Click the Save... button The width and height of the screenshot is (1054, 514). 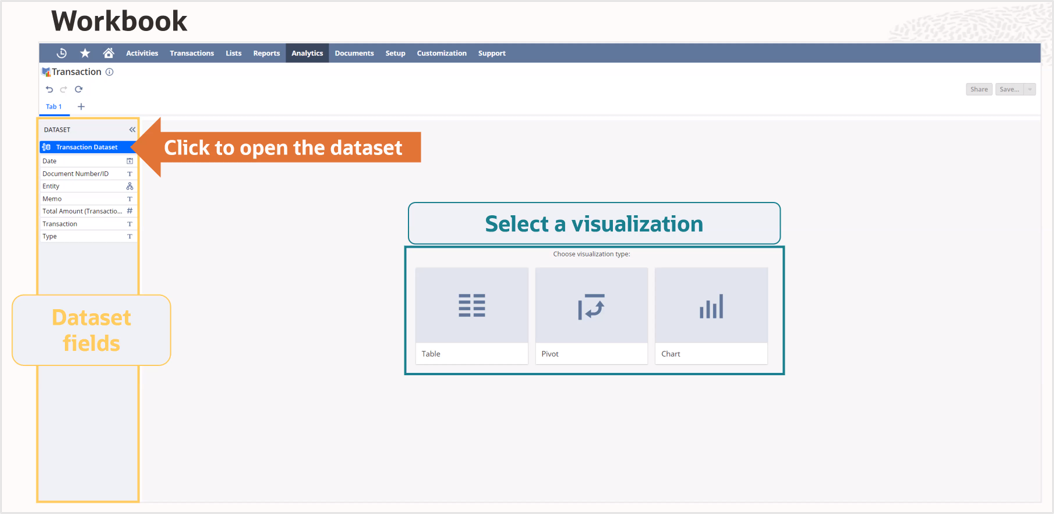point(1009,89)
